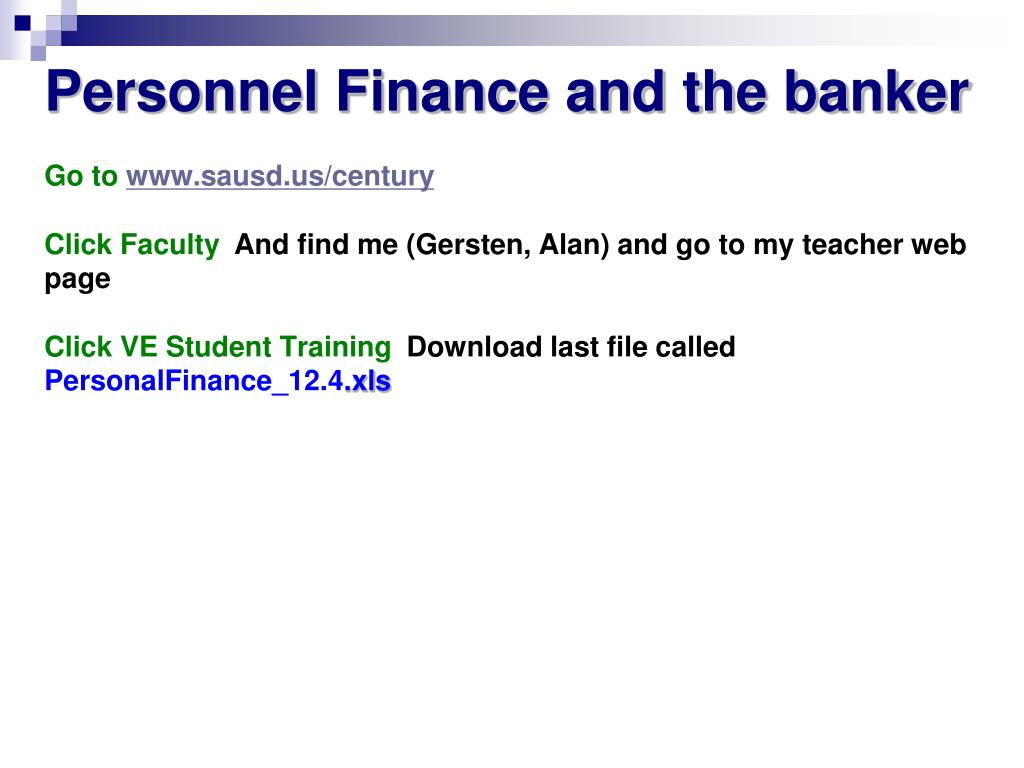The height and width of the screenshot is (768, 1024).
Task: Click the dark navy square slide decoration
Action: coord(20,22)
